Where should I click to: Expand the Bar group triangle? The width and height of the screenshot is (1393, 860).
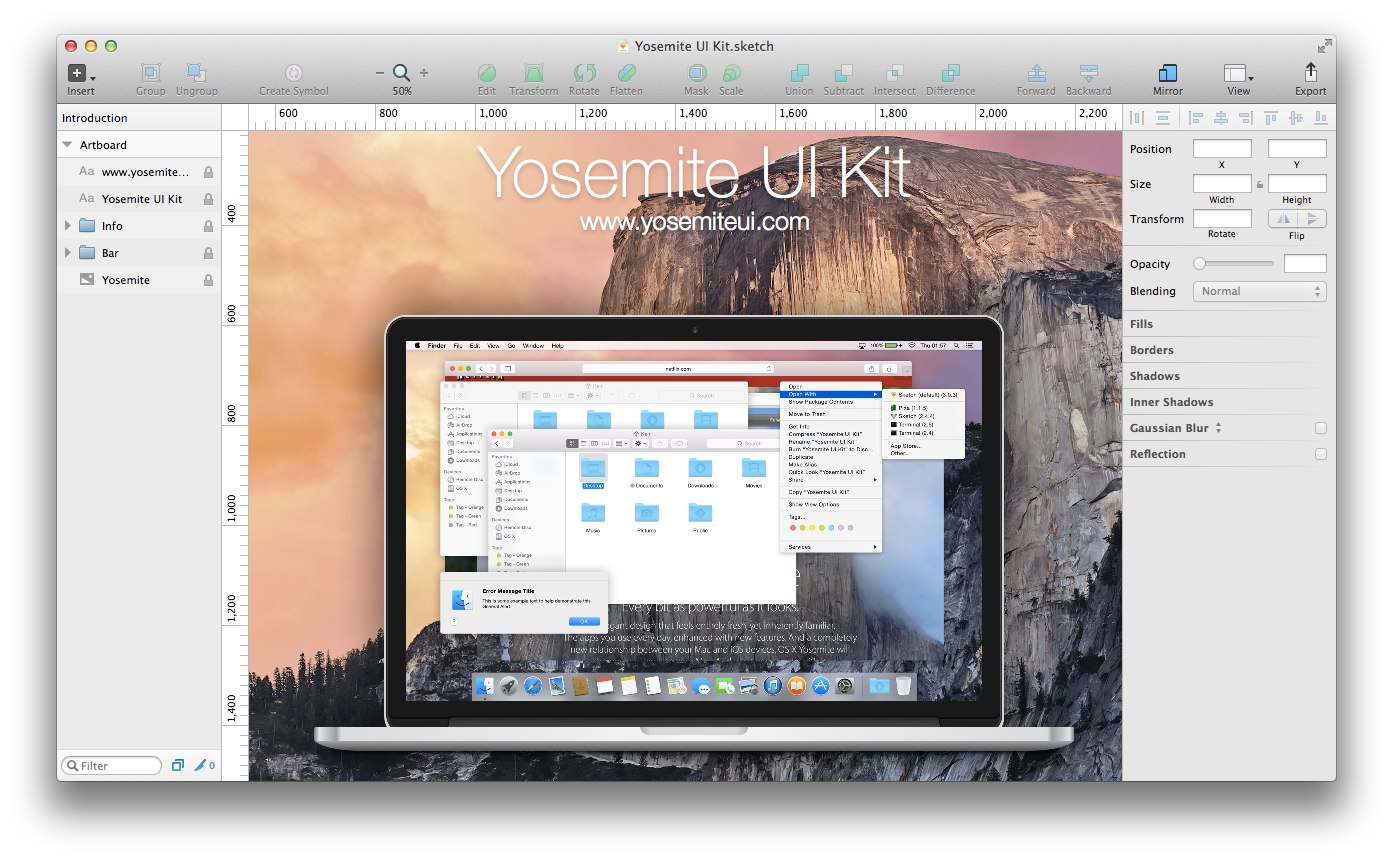click(68, 253)
